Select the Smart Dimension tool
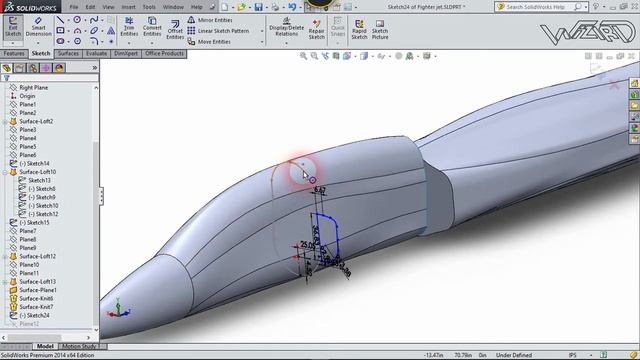The width and height of the screenshot is (640, 360). [38, 27]
